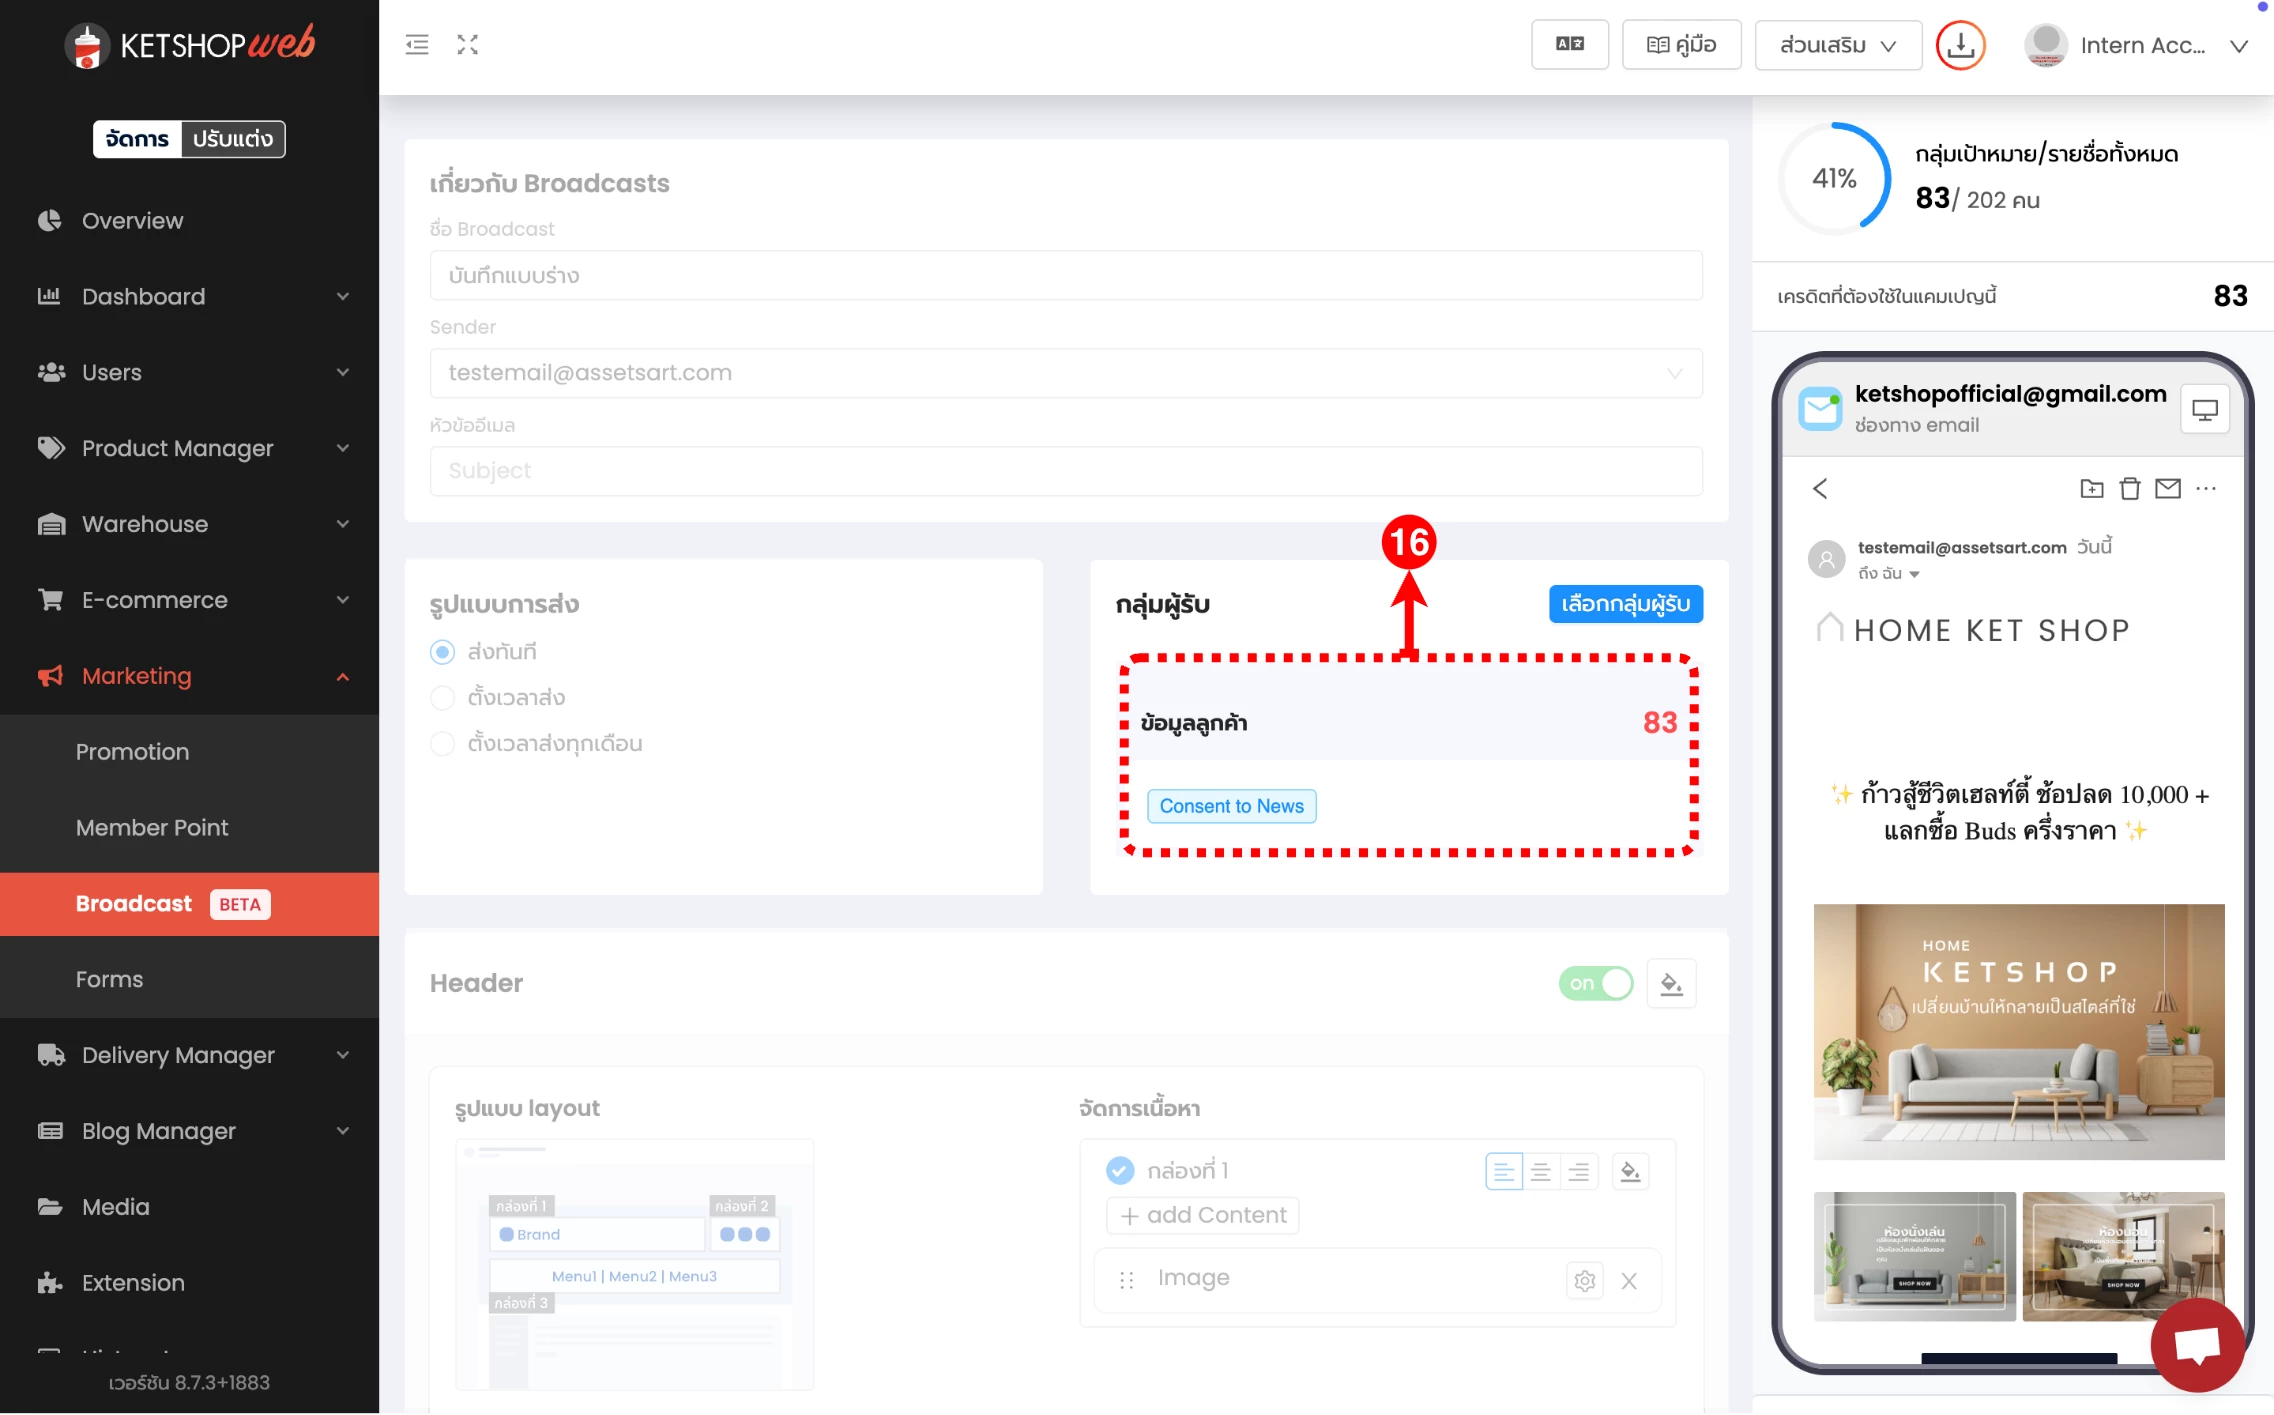Select the ตั้งเวลาส่งทุกเดือน radio option
Screen dimensions: 2274x1415
[442, 744]
